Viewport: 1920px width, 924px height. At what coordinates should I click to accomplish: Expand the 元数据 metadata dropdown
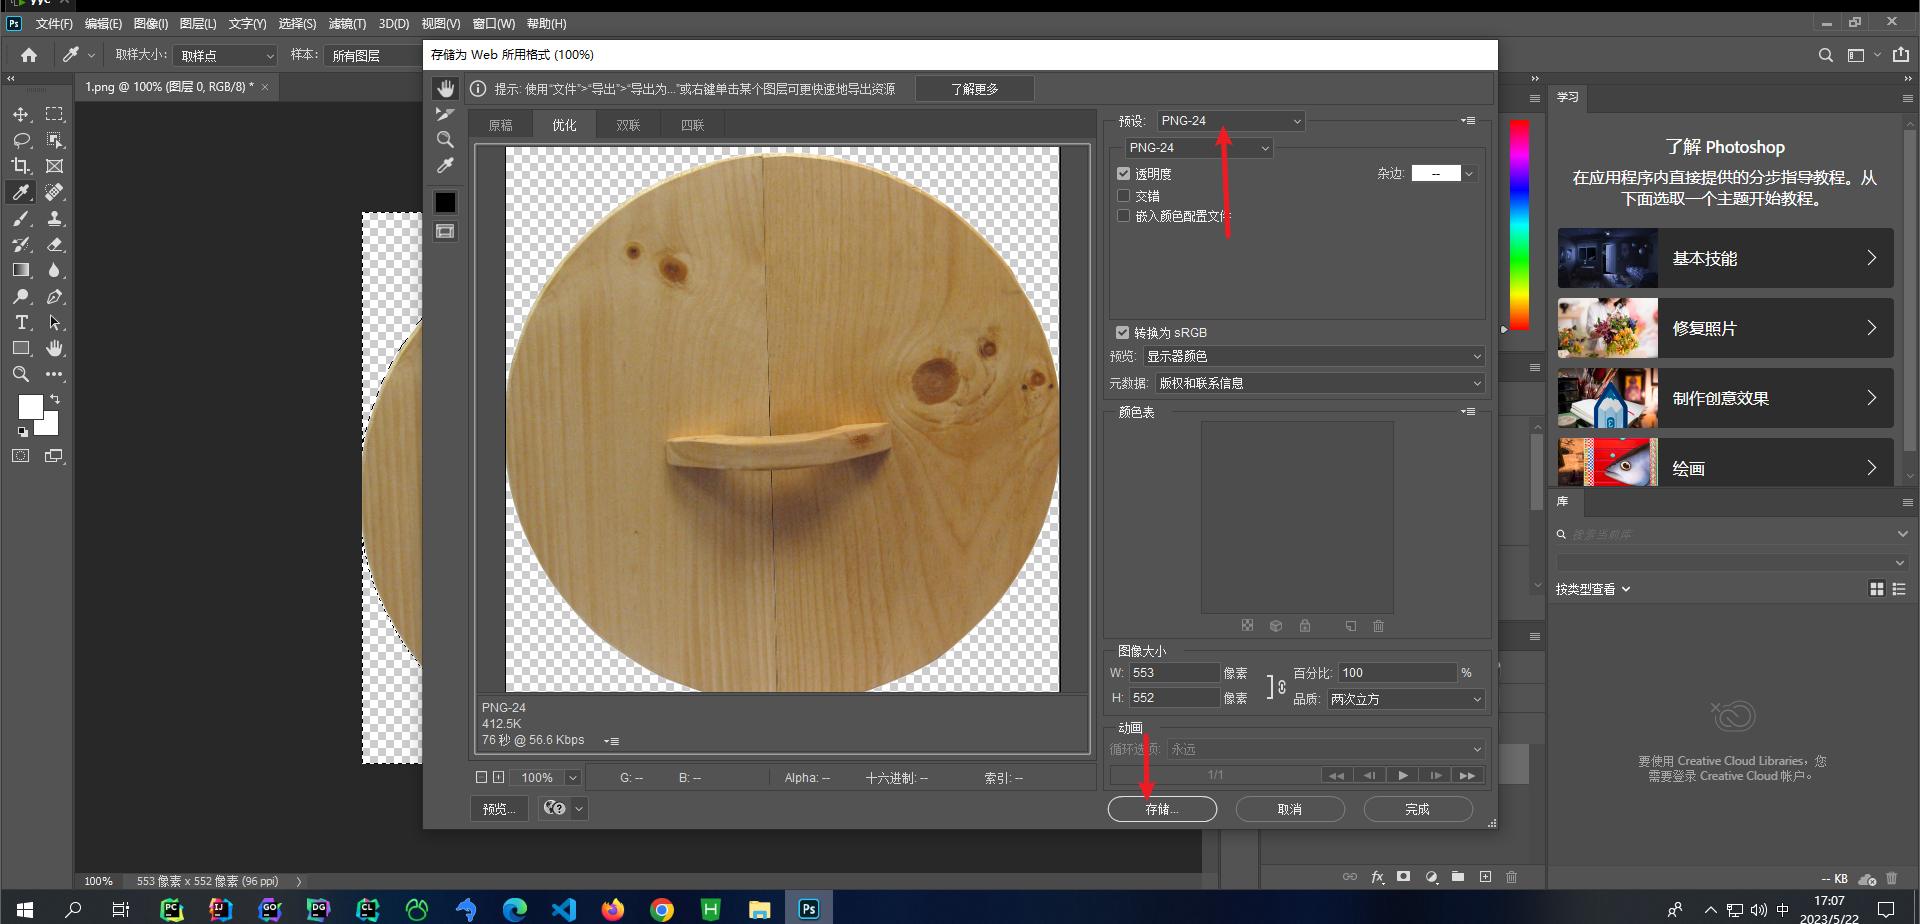pos(1319,383)
